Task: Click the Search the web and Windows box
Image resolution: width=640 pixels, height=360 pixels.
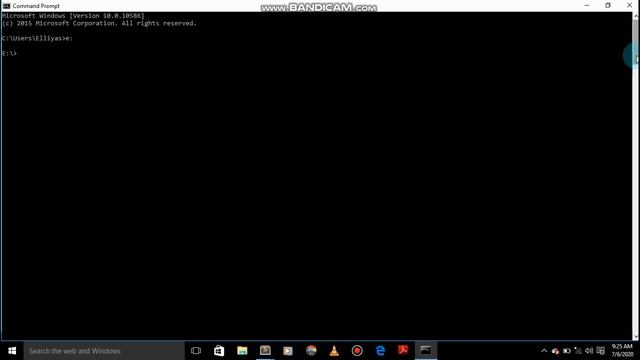Action: [104, 351]
